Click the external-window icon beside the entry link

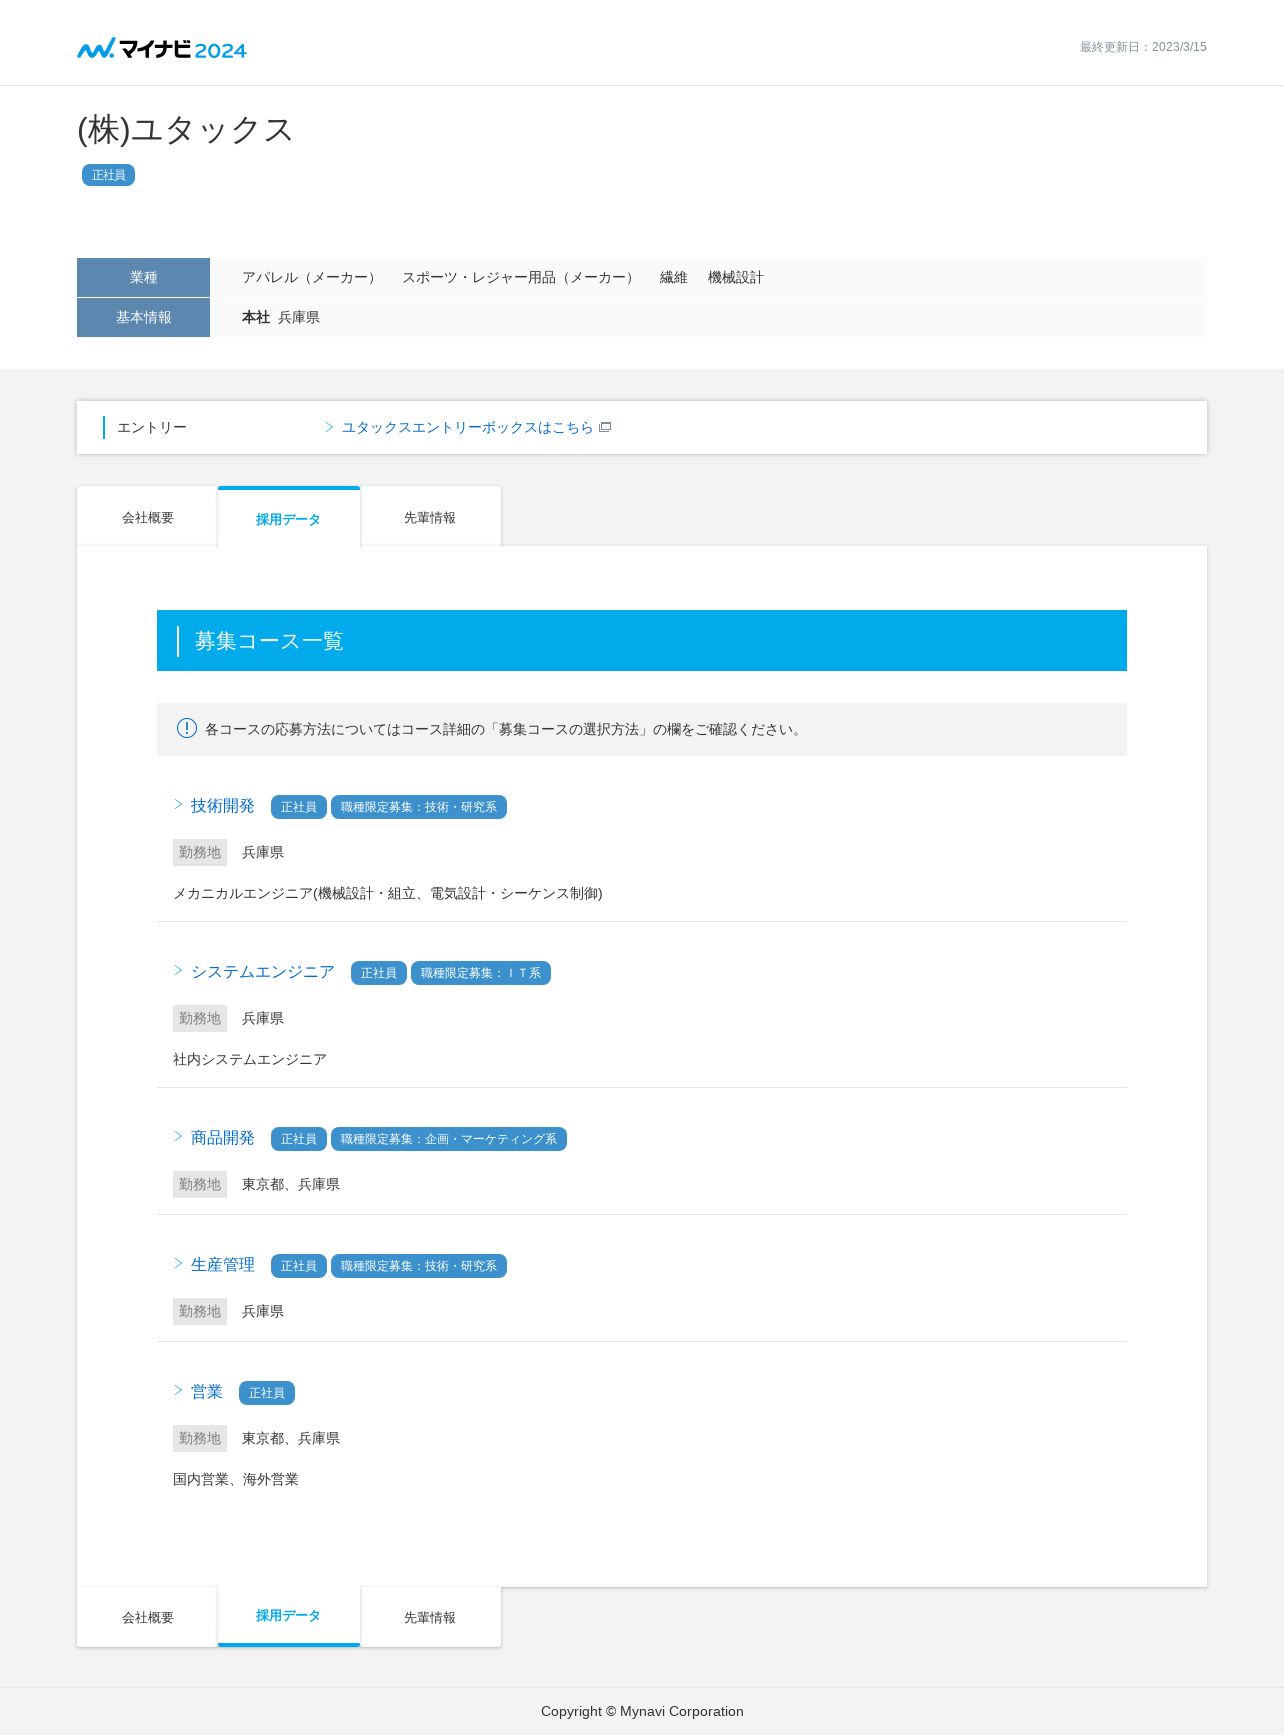(x=605, y=427)
